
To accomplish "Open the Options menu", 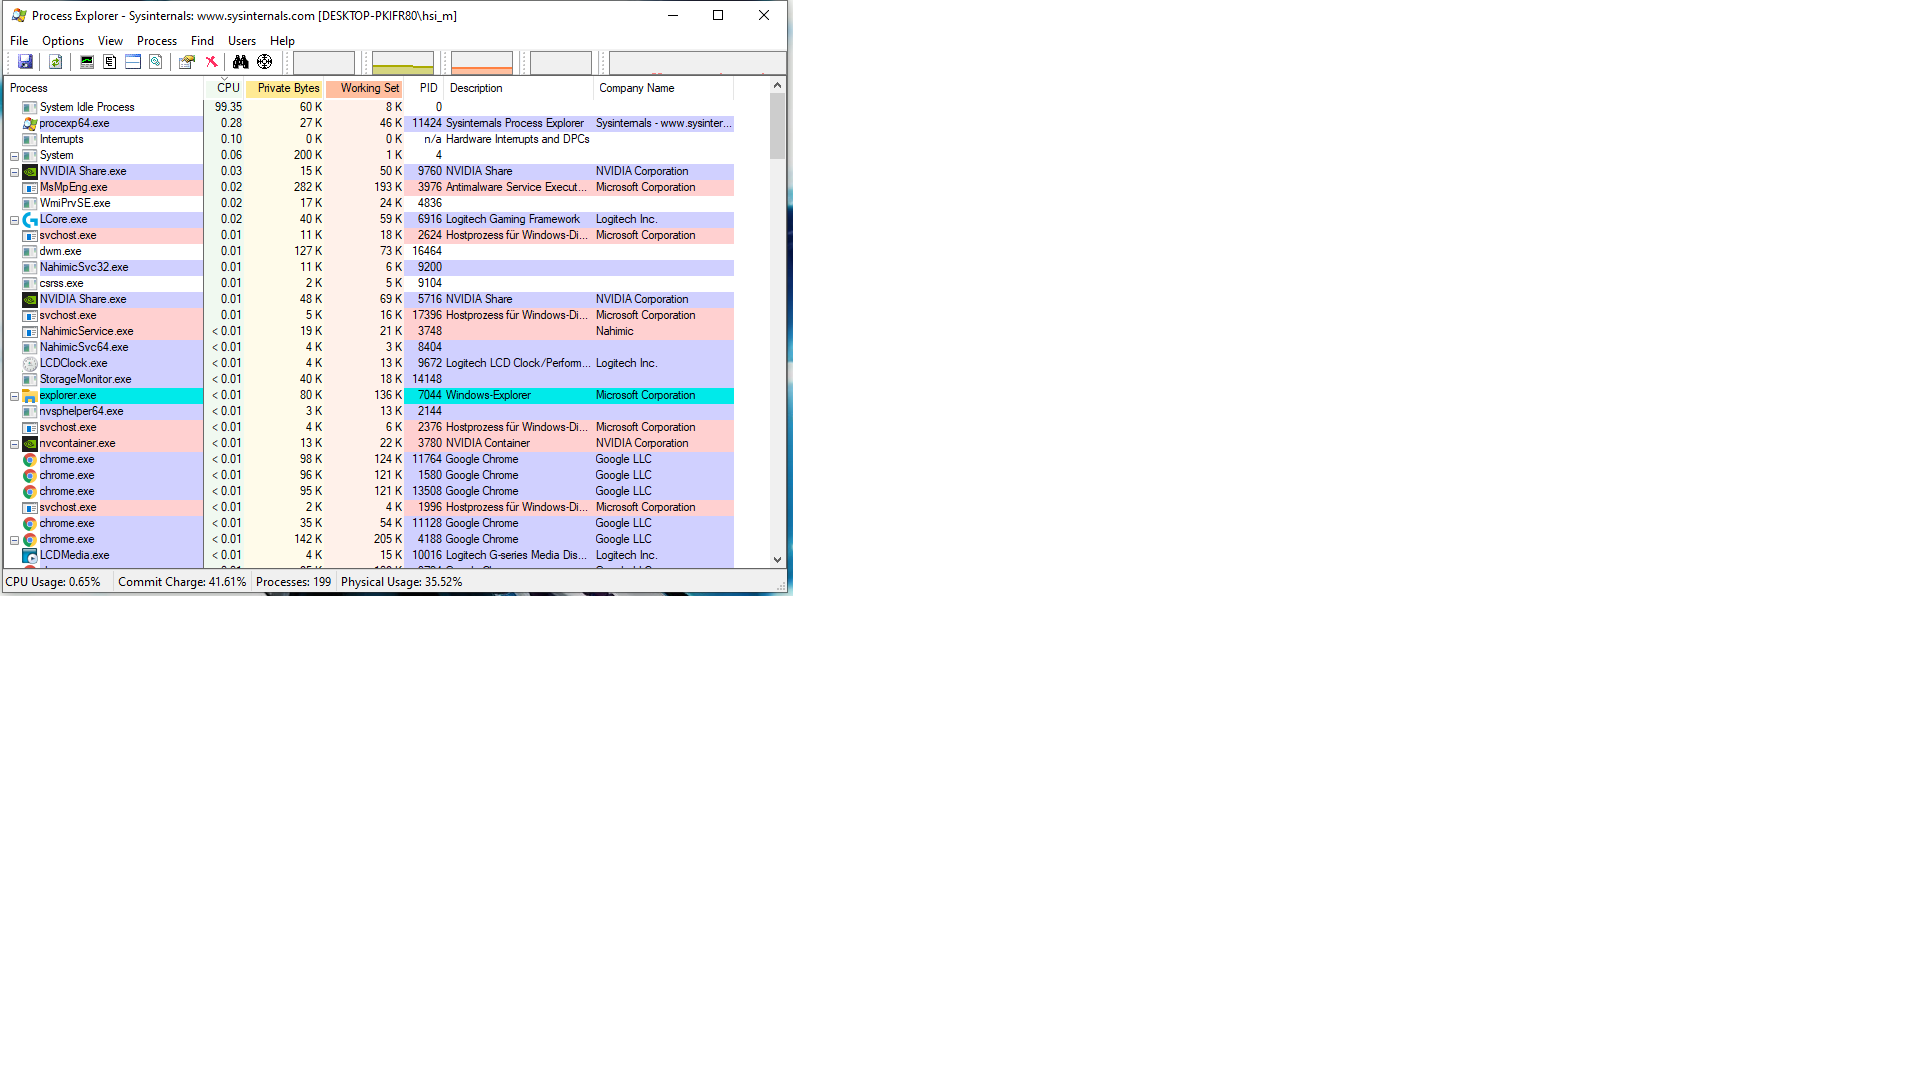I will [x=62, y=41].
